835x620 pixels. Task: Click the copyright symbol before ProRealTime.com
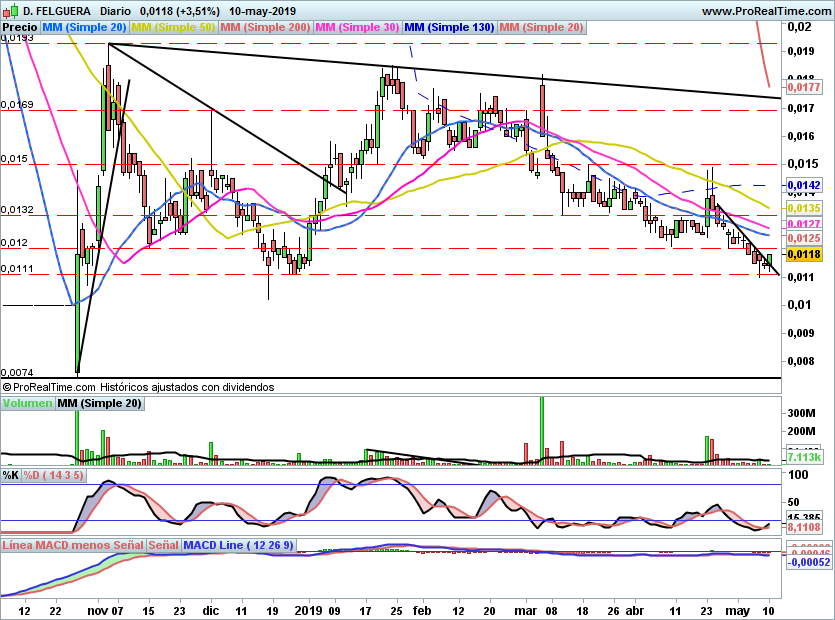click(7, 387)
